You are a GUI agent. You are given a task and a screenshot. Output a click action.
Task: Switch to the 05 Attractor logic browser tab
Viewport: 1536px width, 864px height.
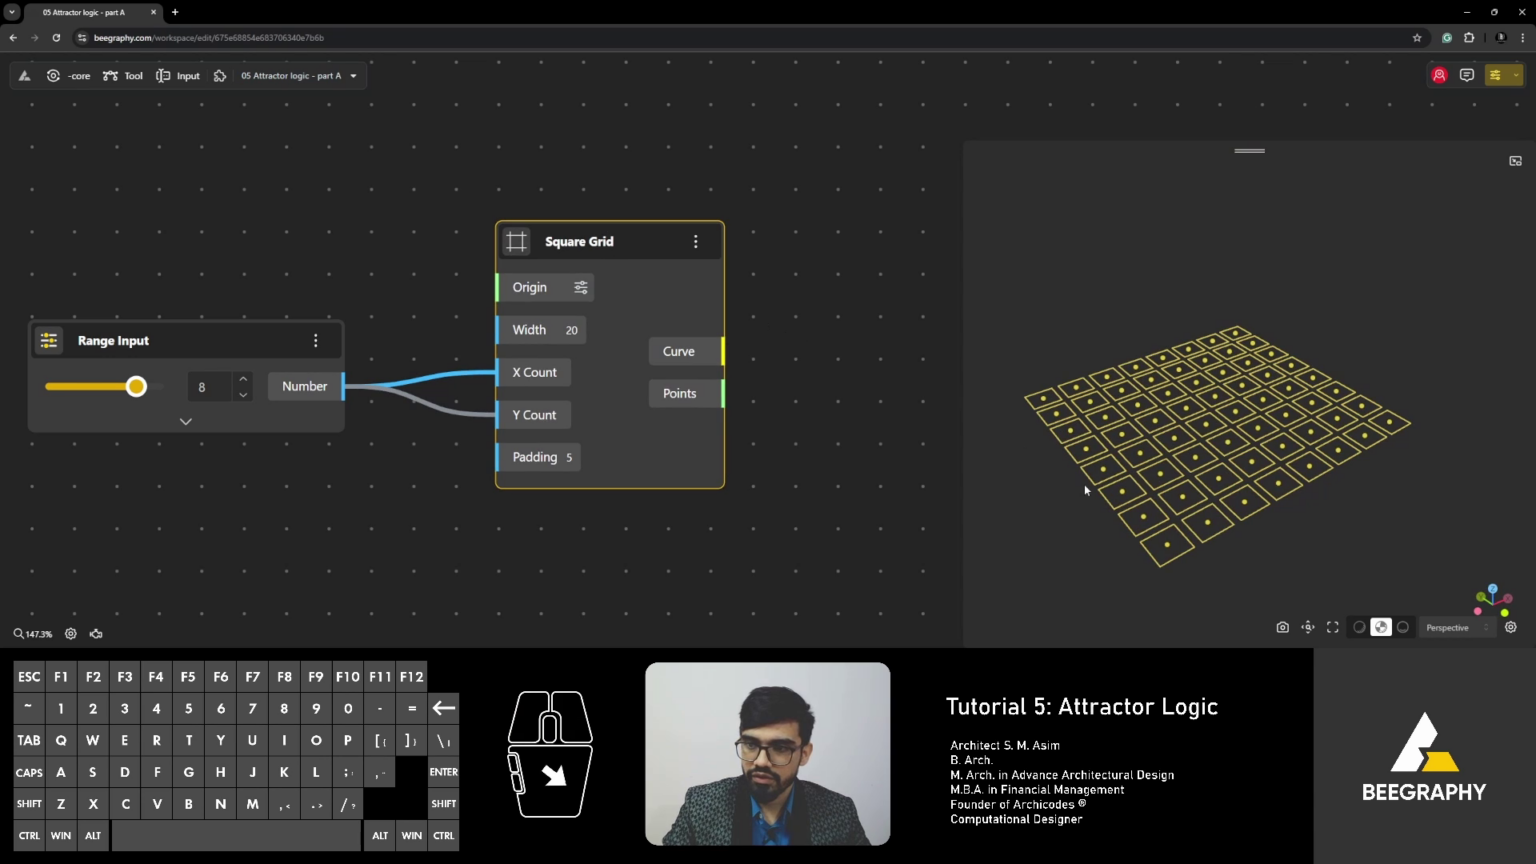[85, 12]
